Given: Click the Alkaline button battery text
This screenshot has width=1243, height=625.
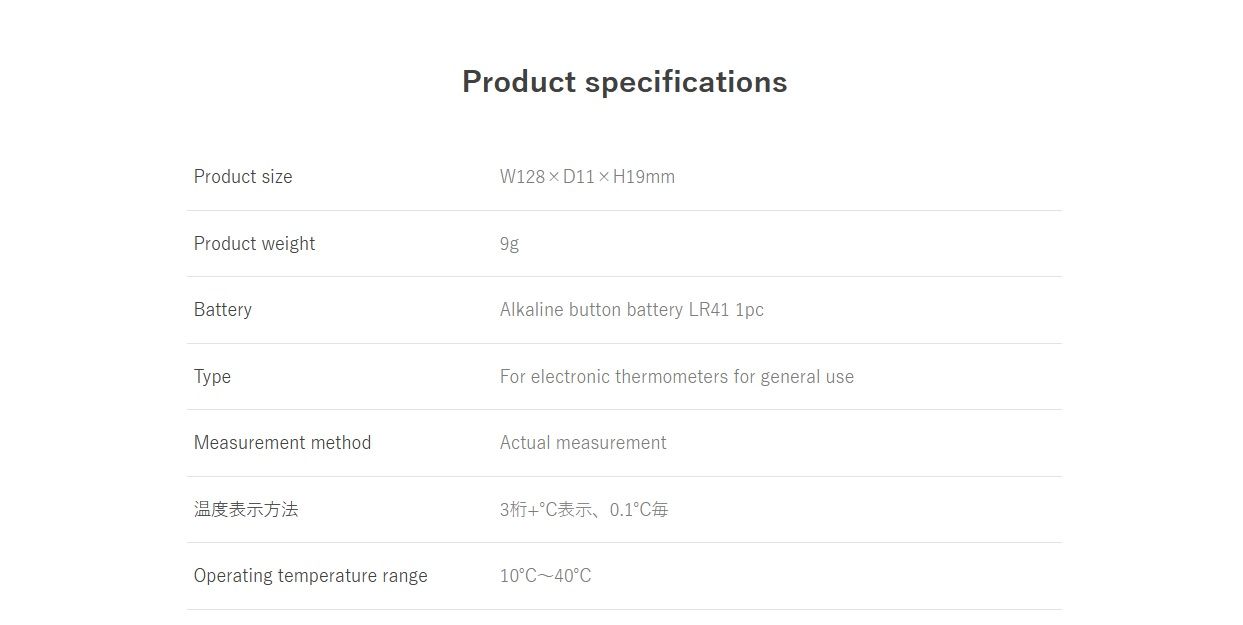Looking at the screenshot, I should tap(591, 310).
